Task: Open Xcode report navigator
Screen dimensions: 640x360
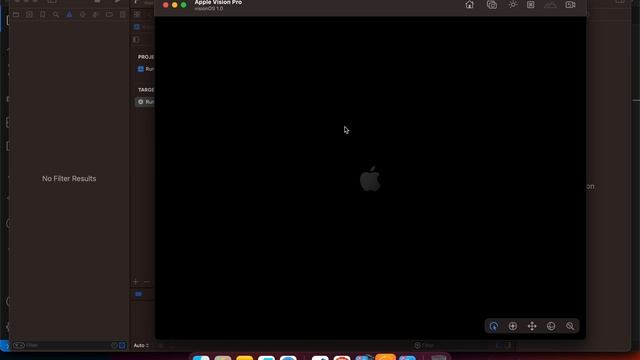Action: coord(122,15)
